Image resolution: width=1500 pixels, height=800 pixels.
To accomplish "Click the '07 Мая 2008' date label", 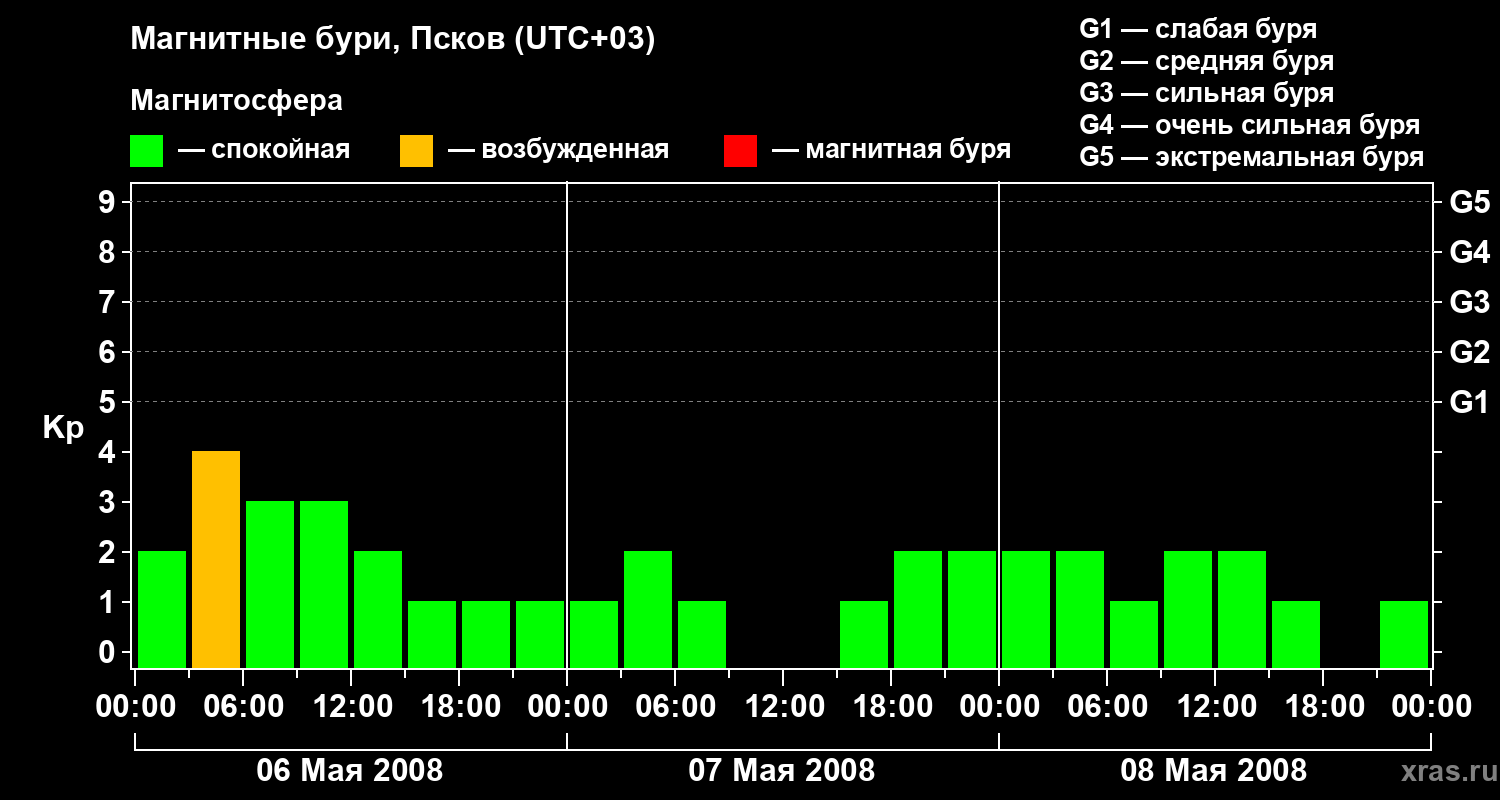I will coord(782,770).
